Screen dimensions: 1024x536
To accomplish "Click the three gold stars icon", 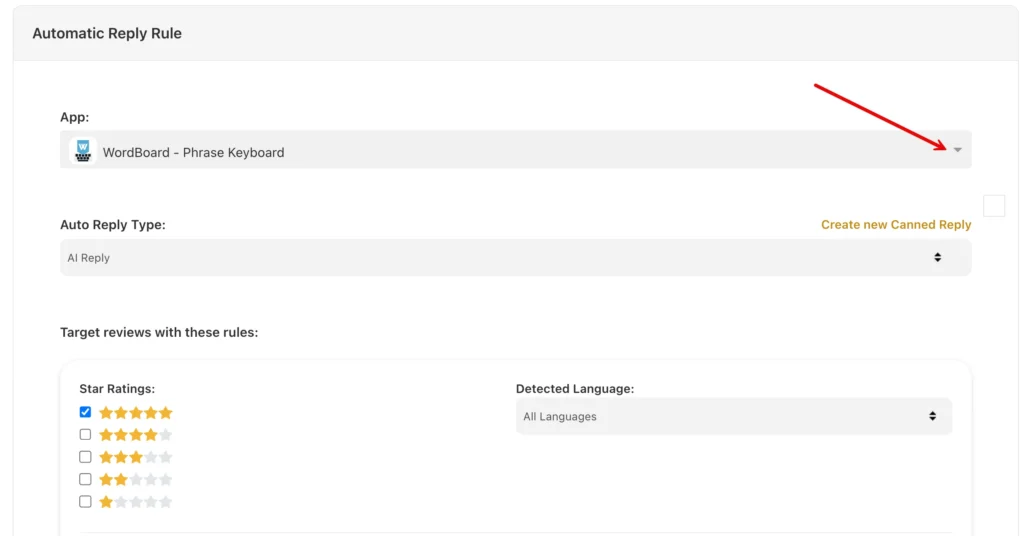I will click(x=121, y=457).
